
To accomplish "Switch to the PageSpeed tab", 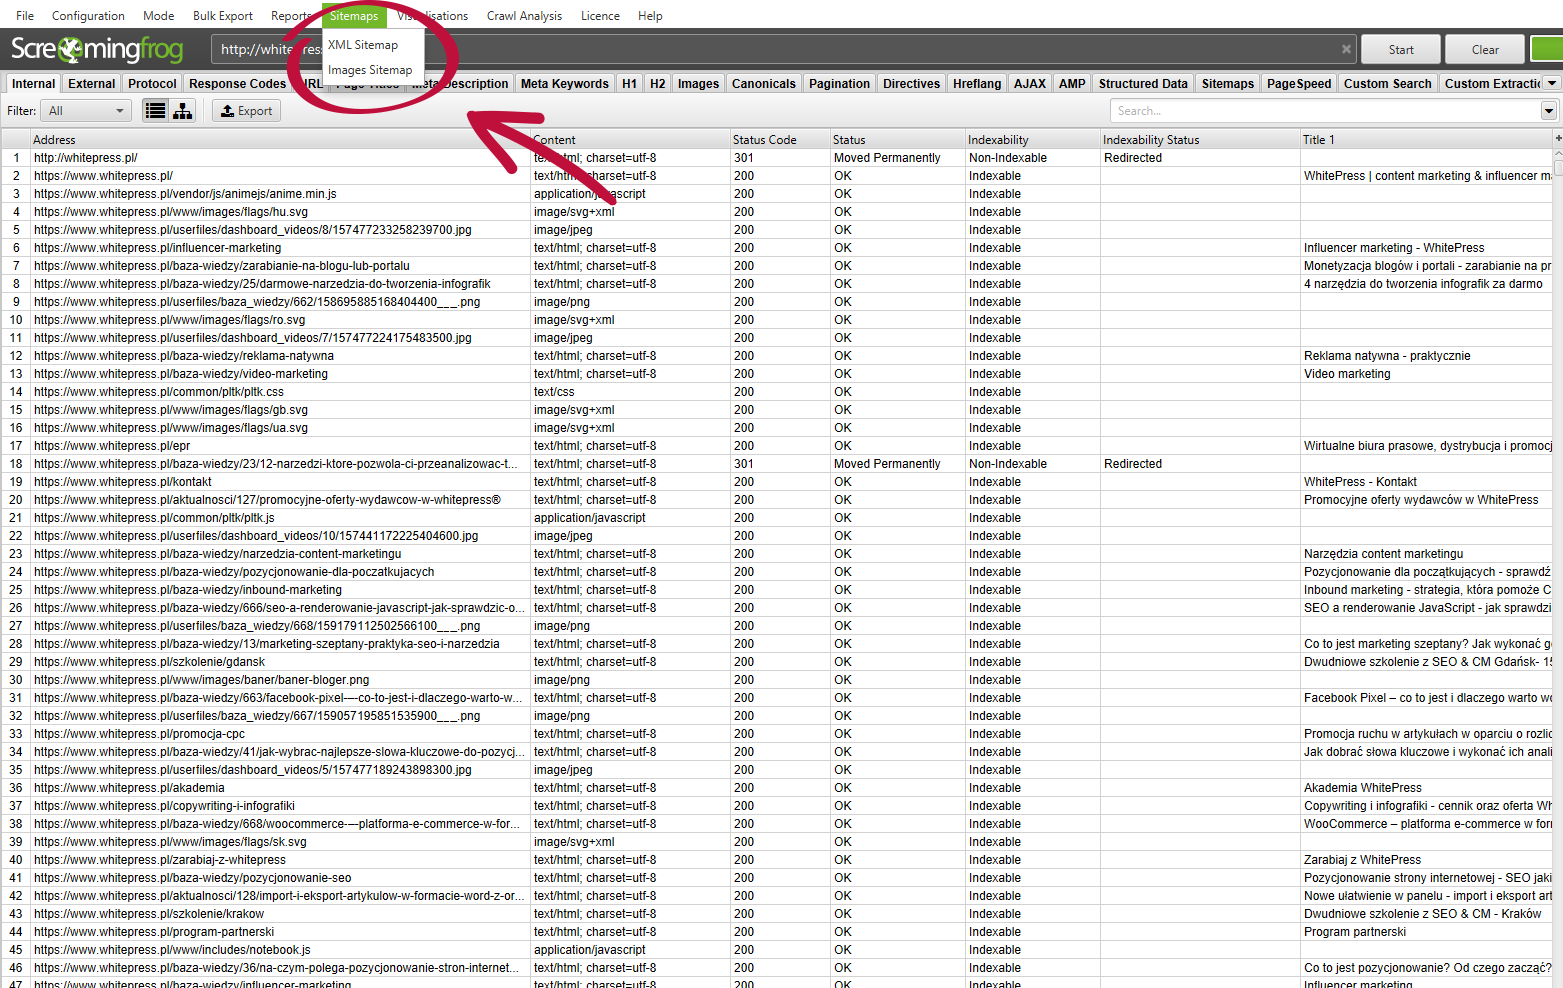I will click(1299, 83).
